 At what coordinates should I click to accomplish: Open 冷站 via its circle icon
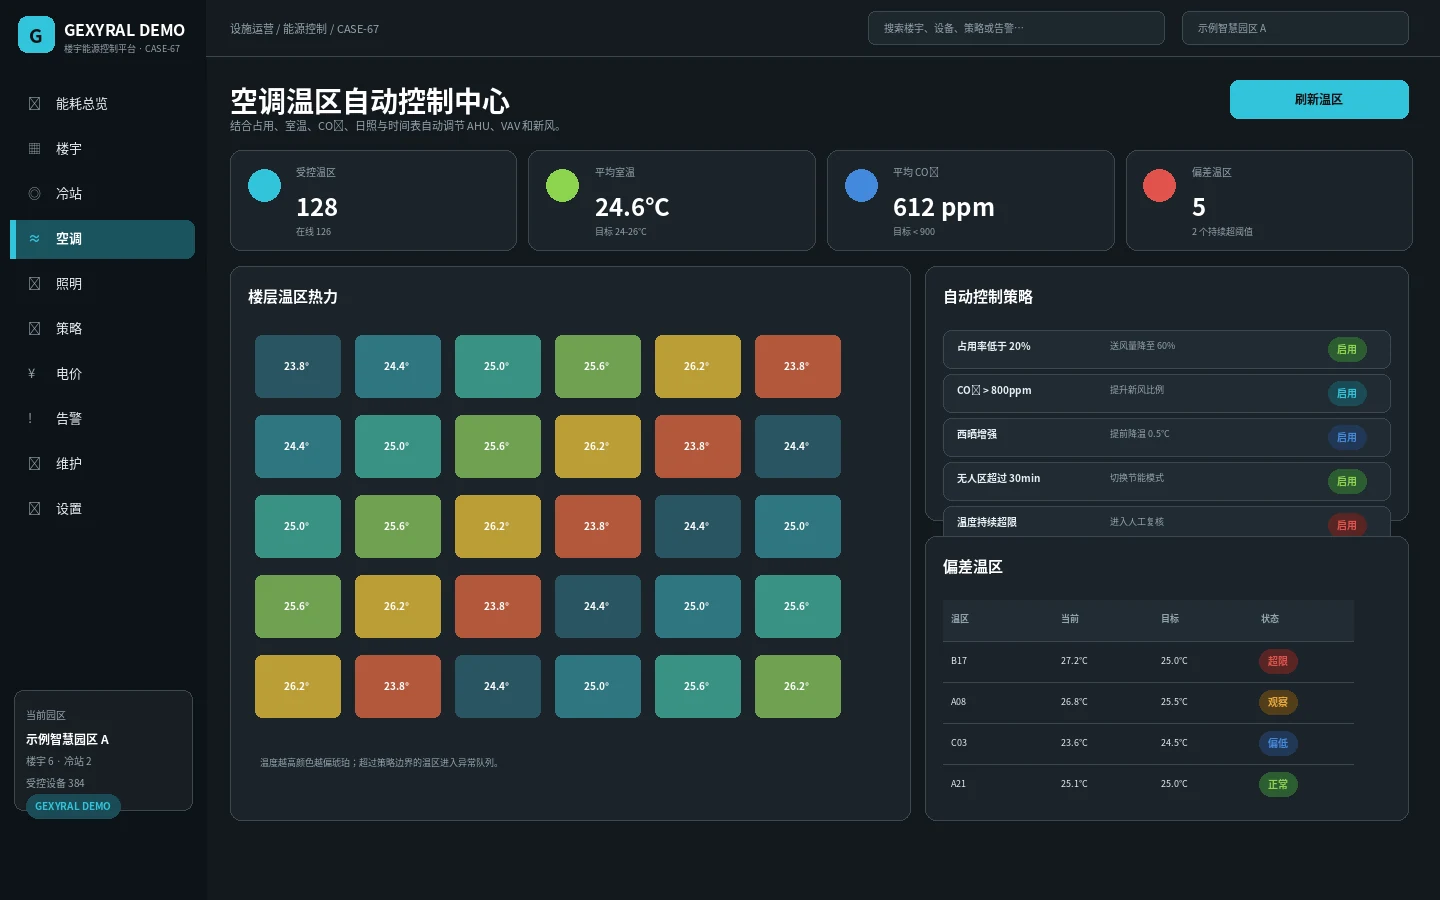click(x=34, y=194)
